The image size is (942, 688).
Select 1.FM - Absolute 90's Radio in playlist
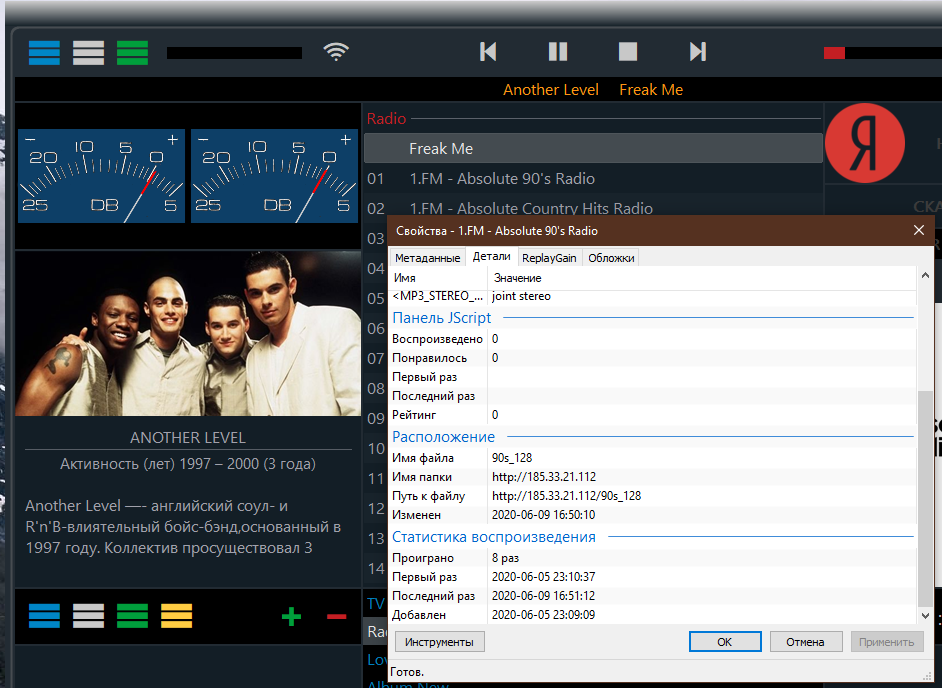tap(502, 179)
